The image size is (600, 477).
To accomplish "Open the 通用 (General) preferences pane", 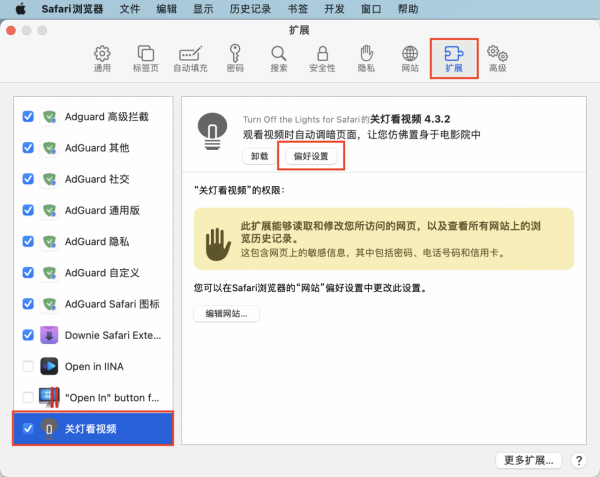I will 102,59.
